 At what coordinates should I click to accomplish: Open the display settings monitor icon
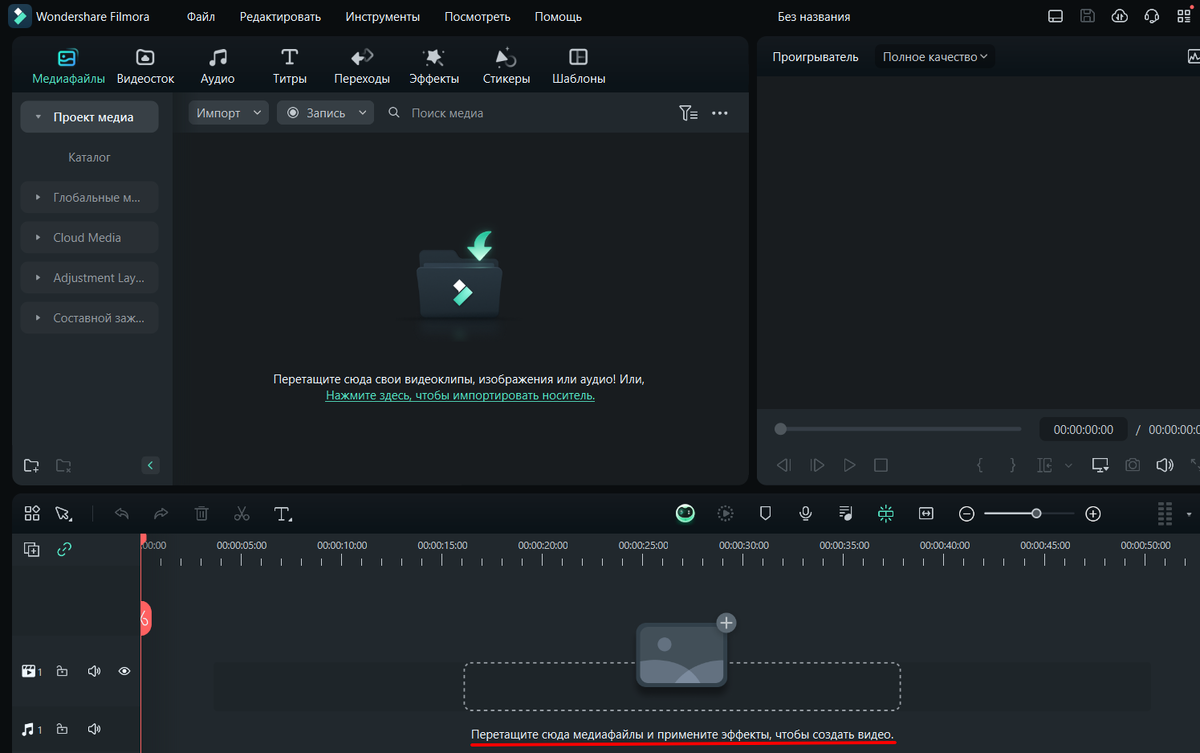point(1100,465)
